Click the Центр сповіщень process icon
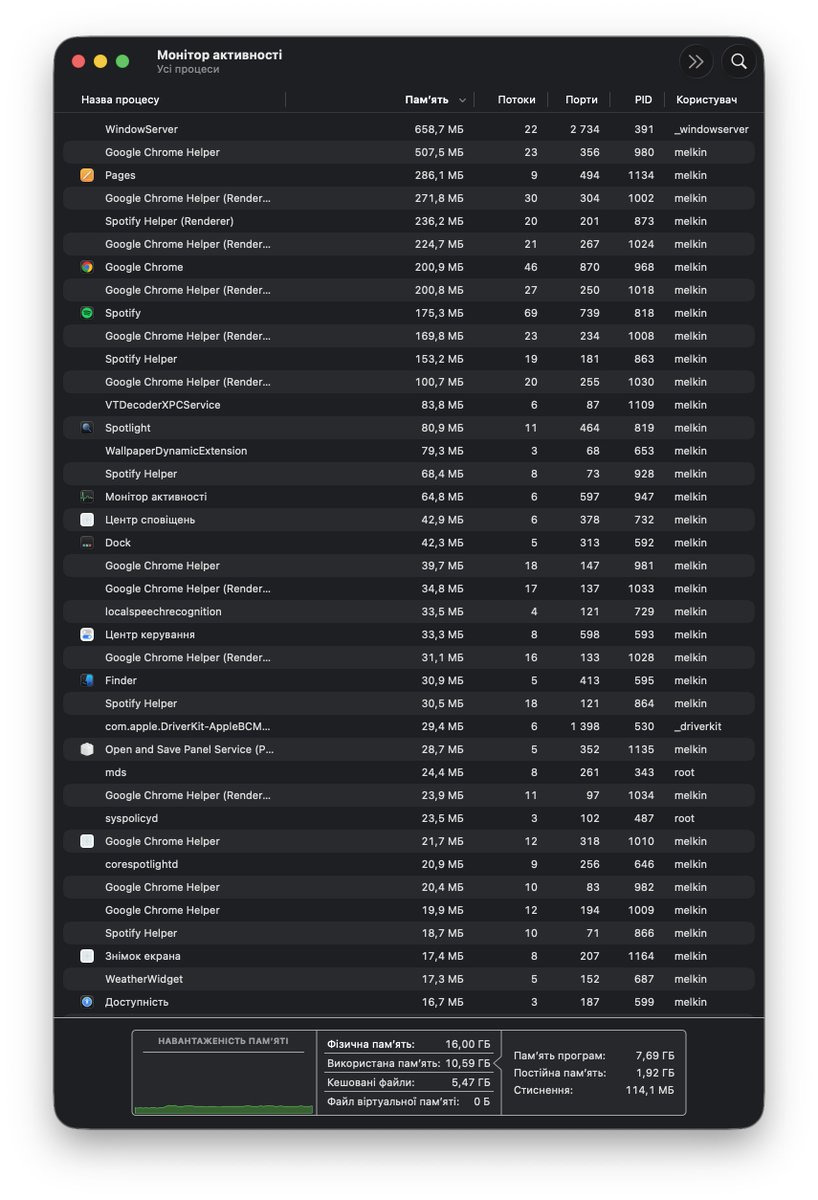The image size is (818, 1200). [87, 520]
